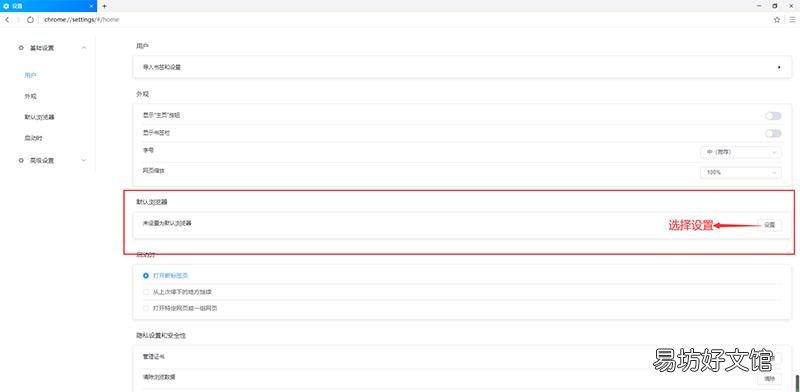This screenshot has height=392, width=800.
Task: Click the gear icon beside 高级设置
Action: [x=21, y=160]
